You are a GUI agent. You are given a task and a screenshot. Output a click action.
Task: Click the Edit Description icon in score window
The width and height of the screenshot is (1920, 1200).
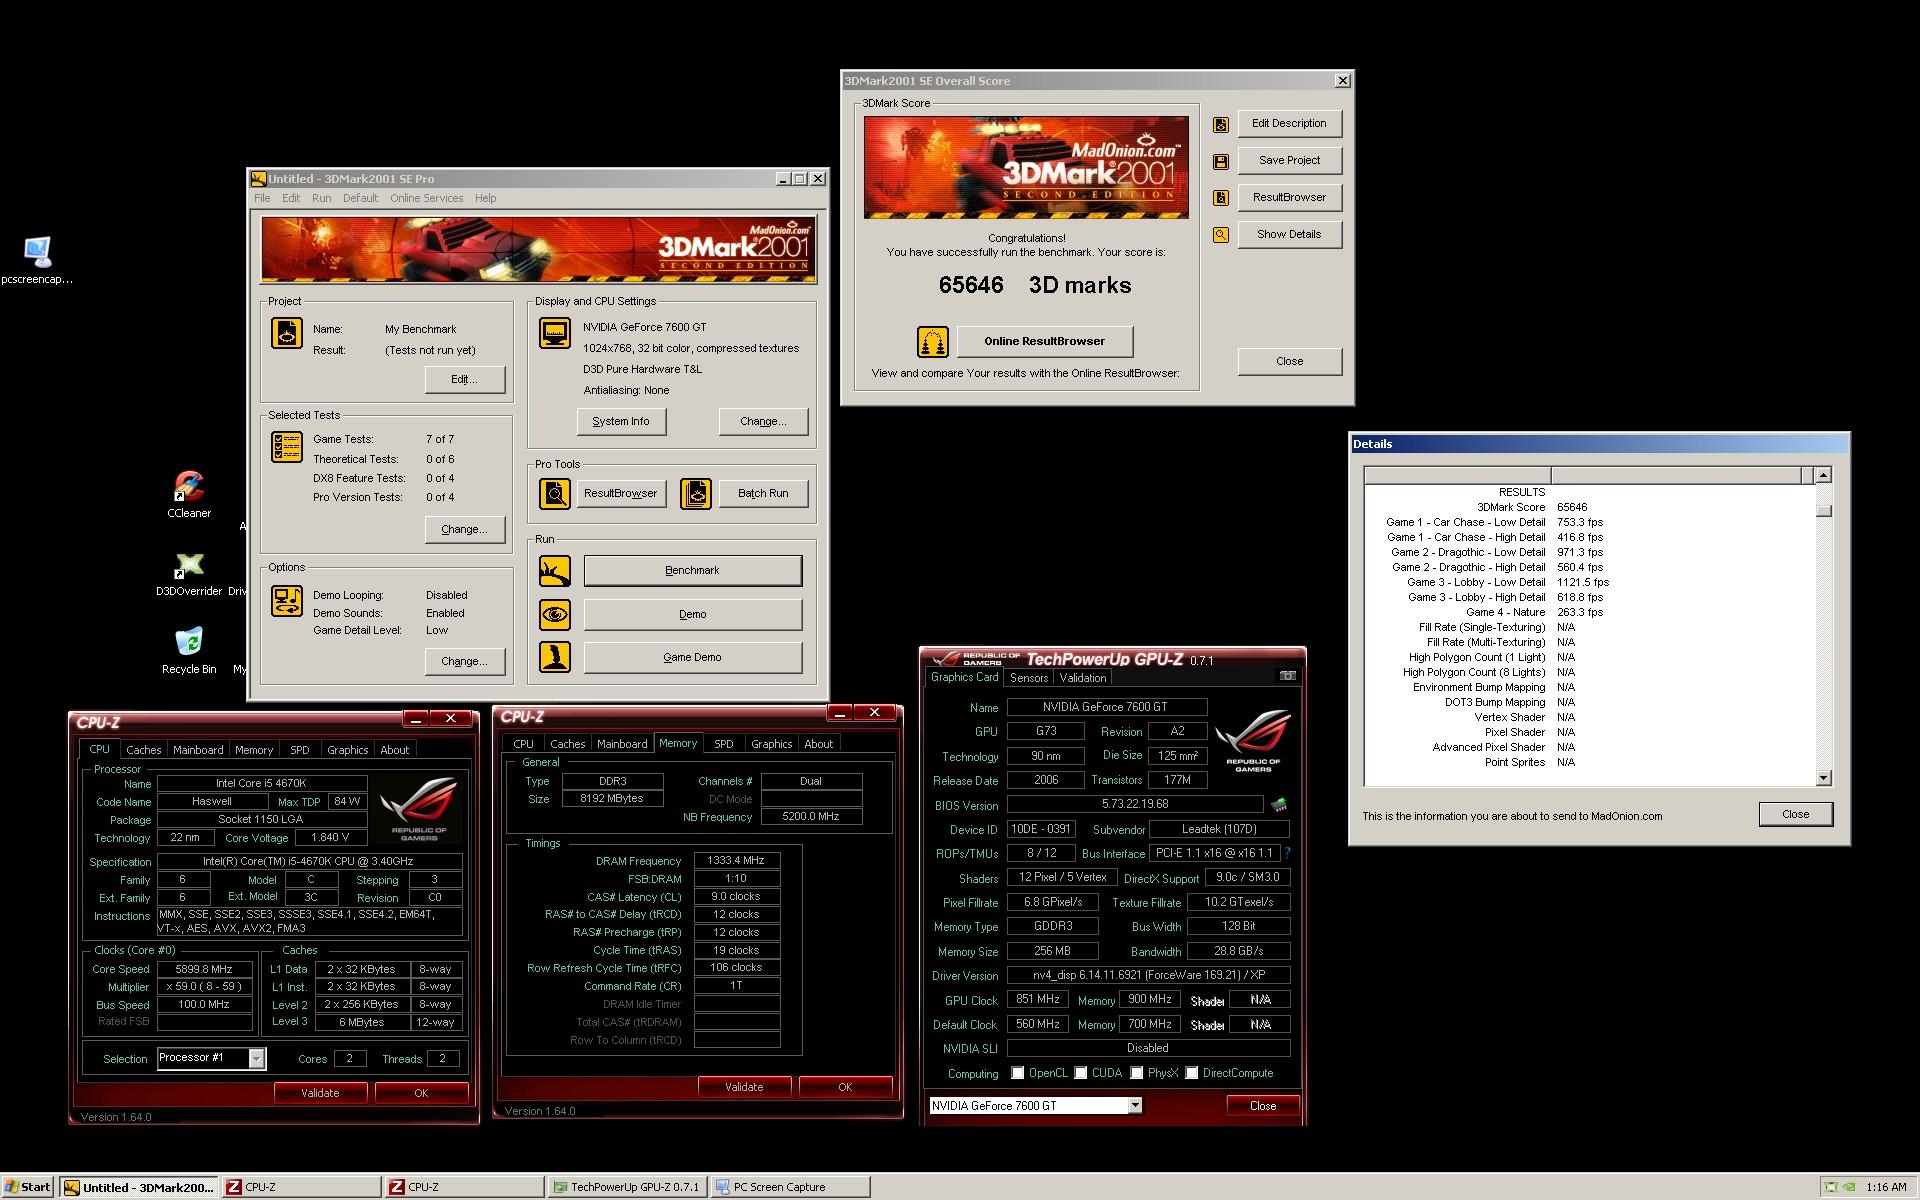point(1221,124)
